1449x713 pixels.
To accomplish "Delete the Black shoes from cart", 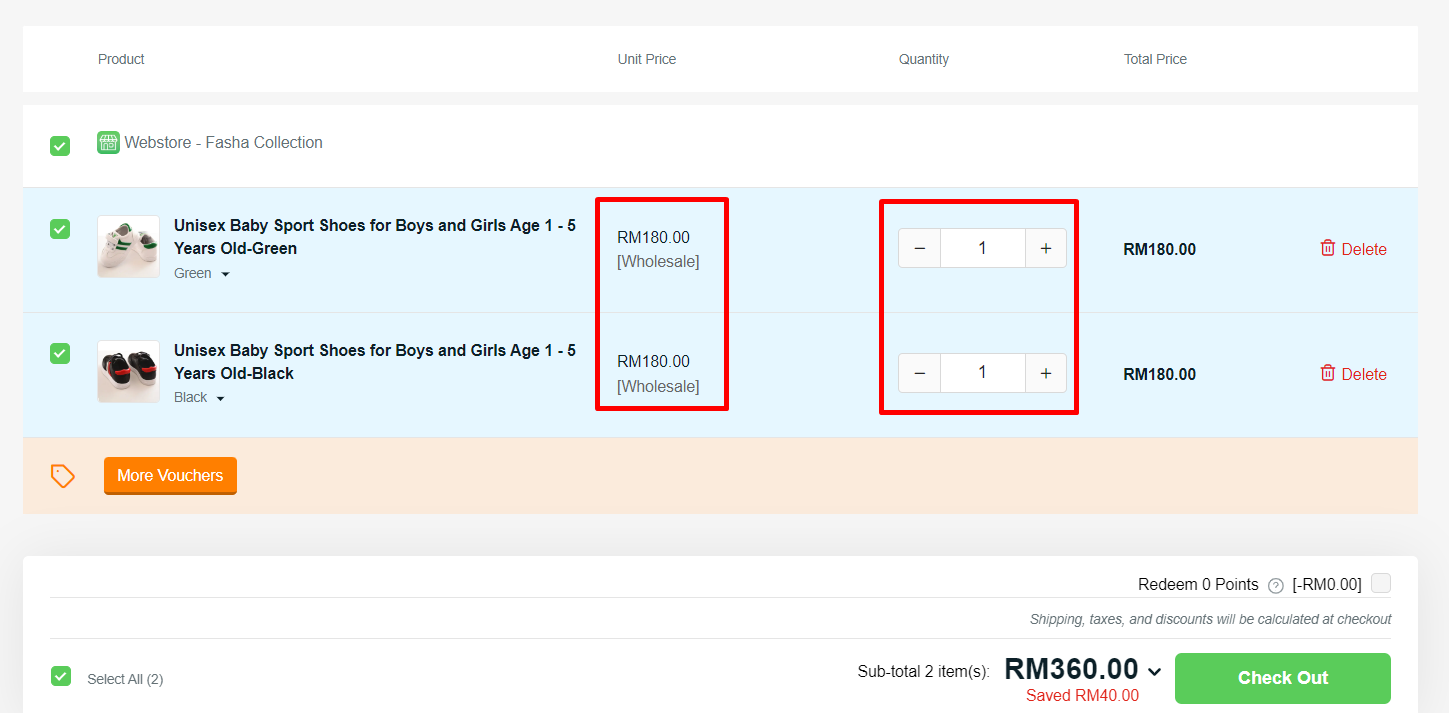I will coord(1353,374).
